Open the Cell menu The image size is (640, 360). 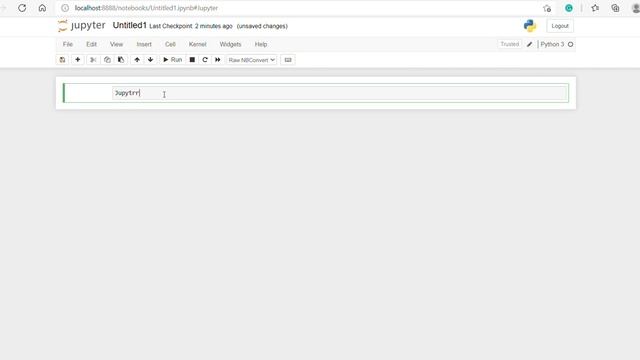[x=170, y=44]
